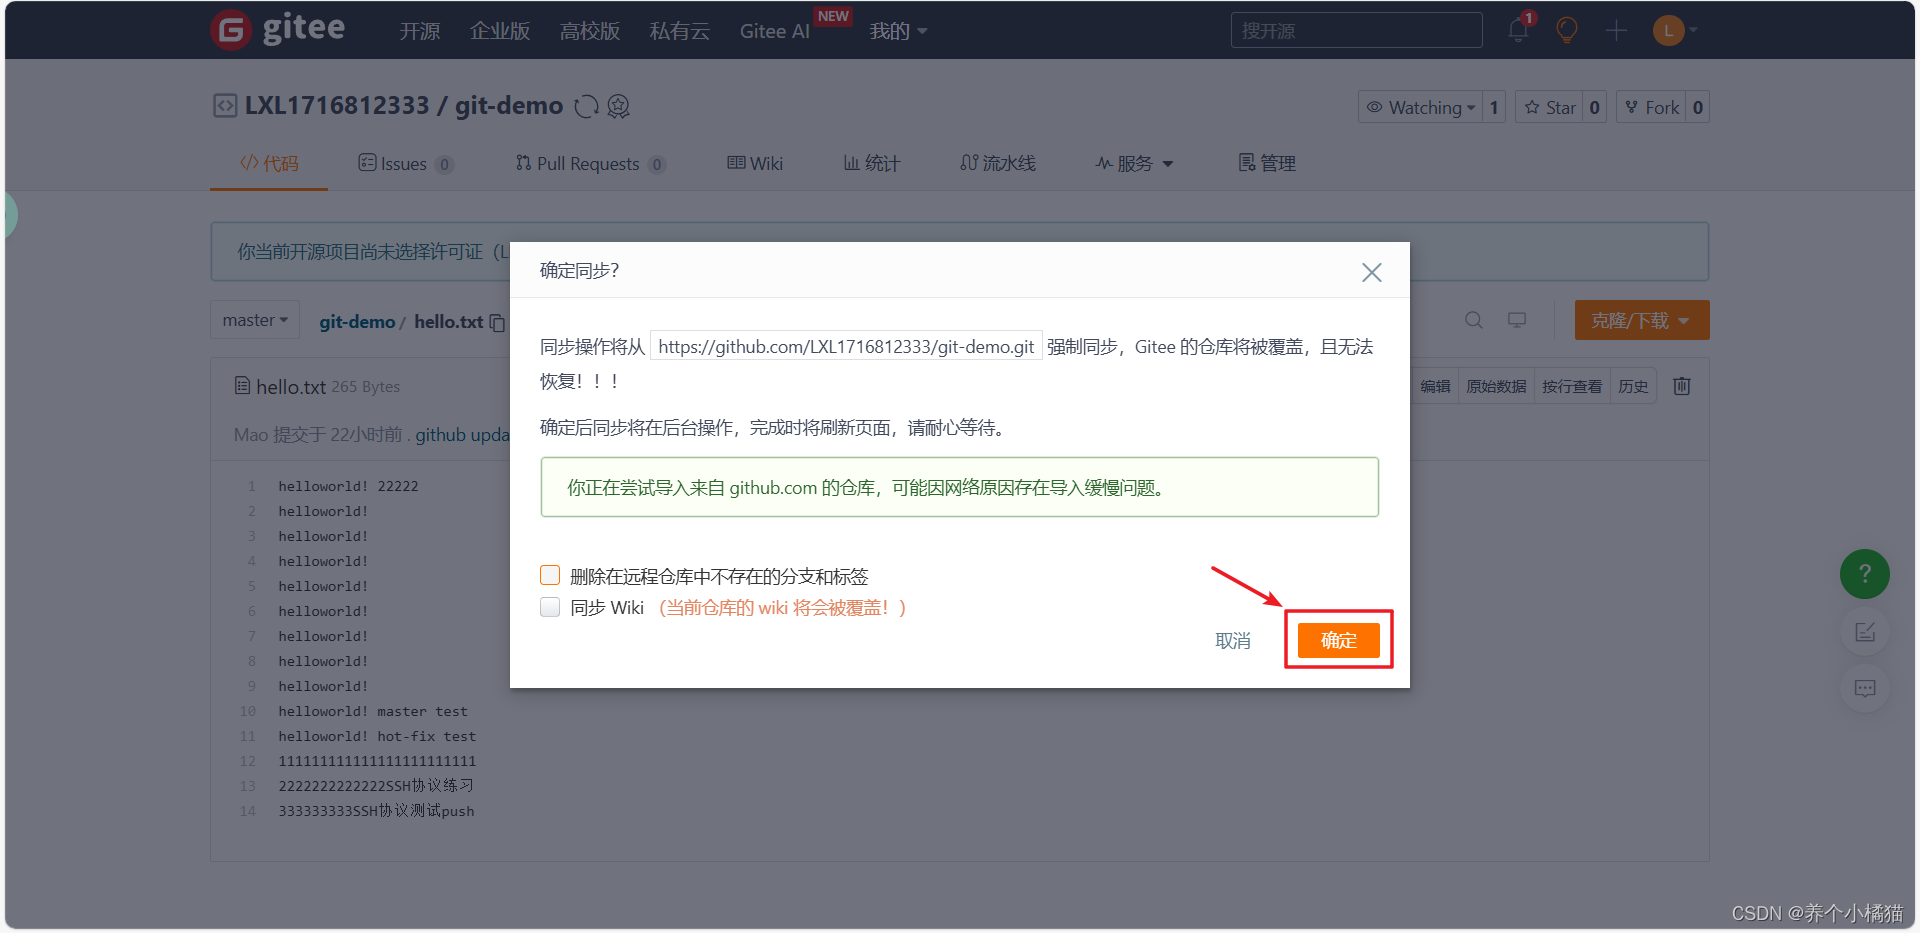Image resolution: width=1920 pixels, height=933 pixels.
Task: Click the 搜开源 search field
Action: 1356,30
